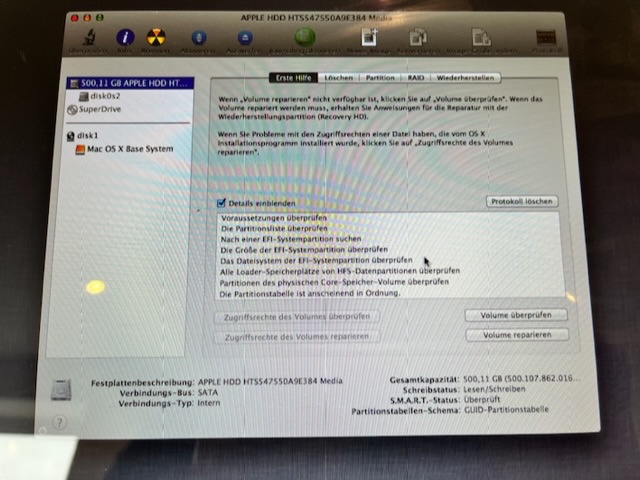Click the Protokoll löschen button
640x480 pixels.
click(522, 201)
